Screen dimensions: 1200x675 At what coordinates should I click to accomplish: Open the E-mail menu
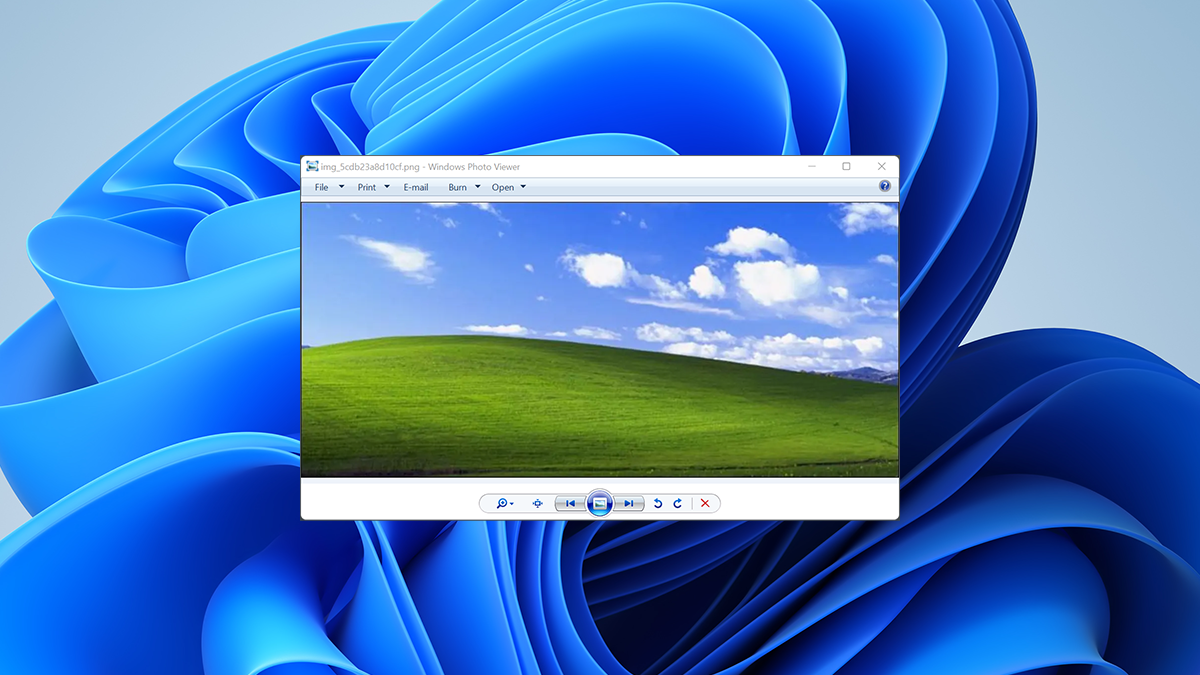point(415,187)
